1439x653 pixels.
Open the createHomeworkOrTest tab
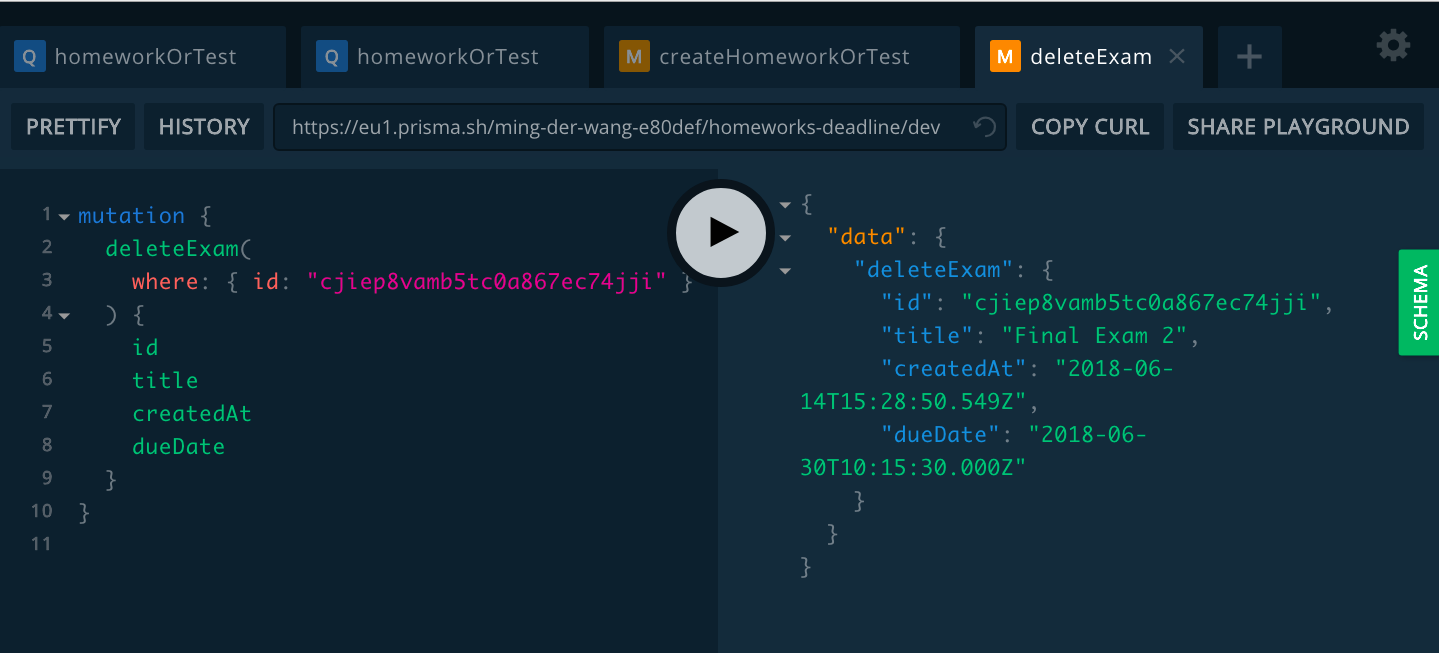point(781,57)
